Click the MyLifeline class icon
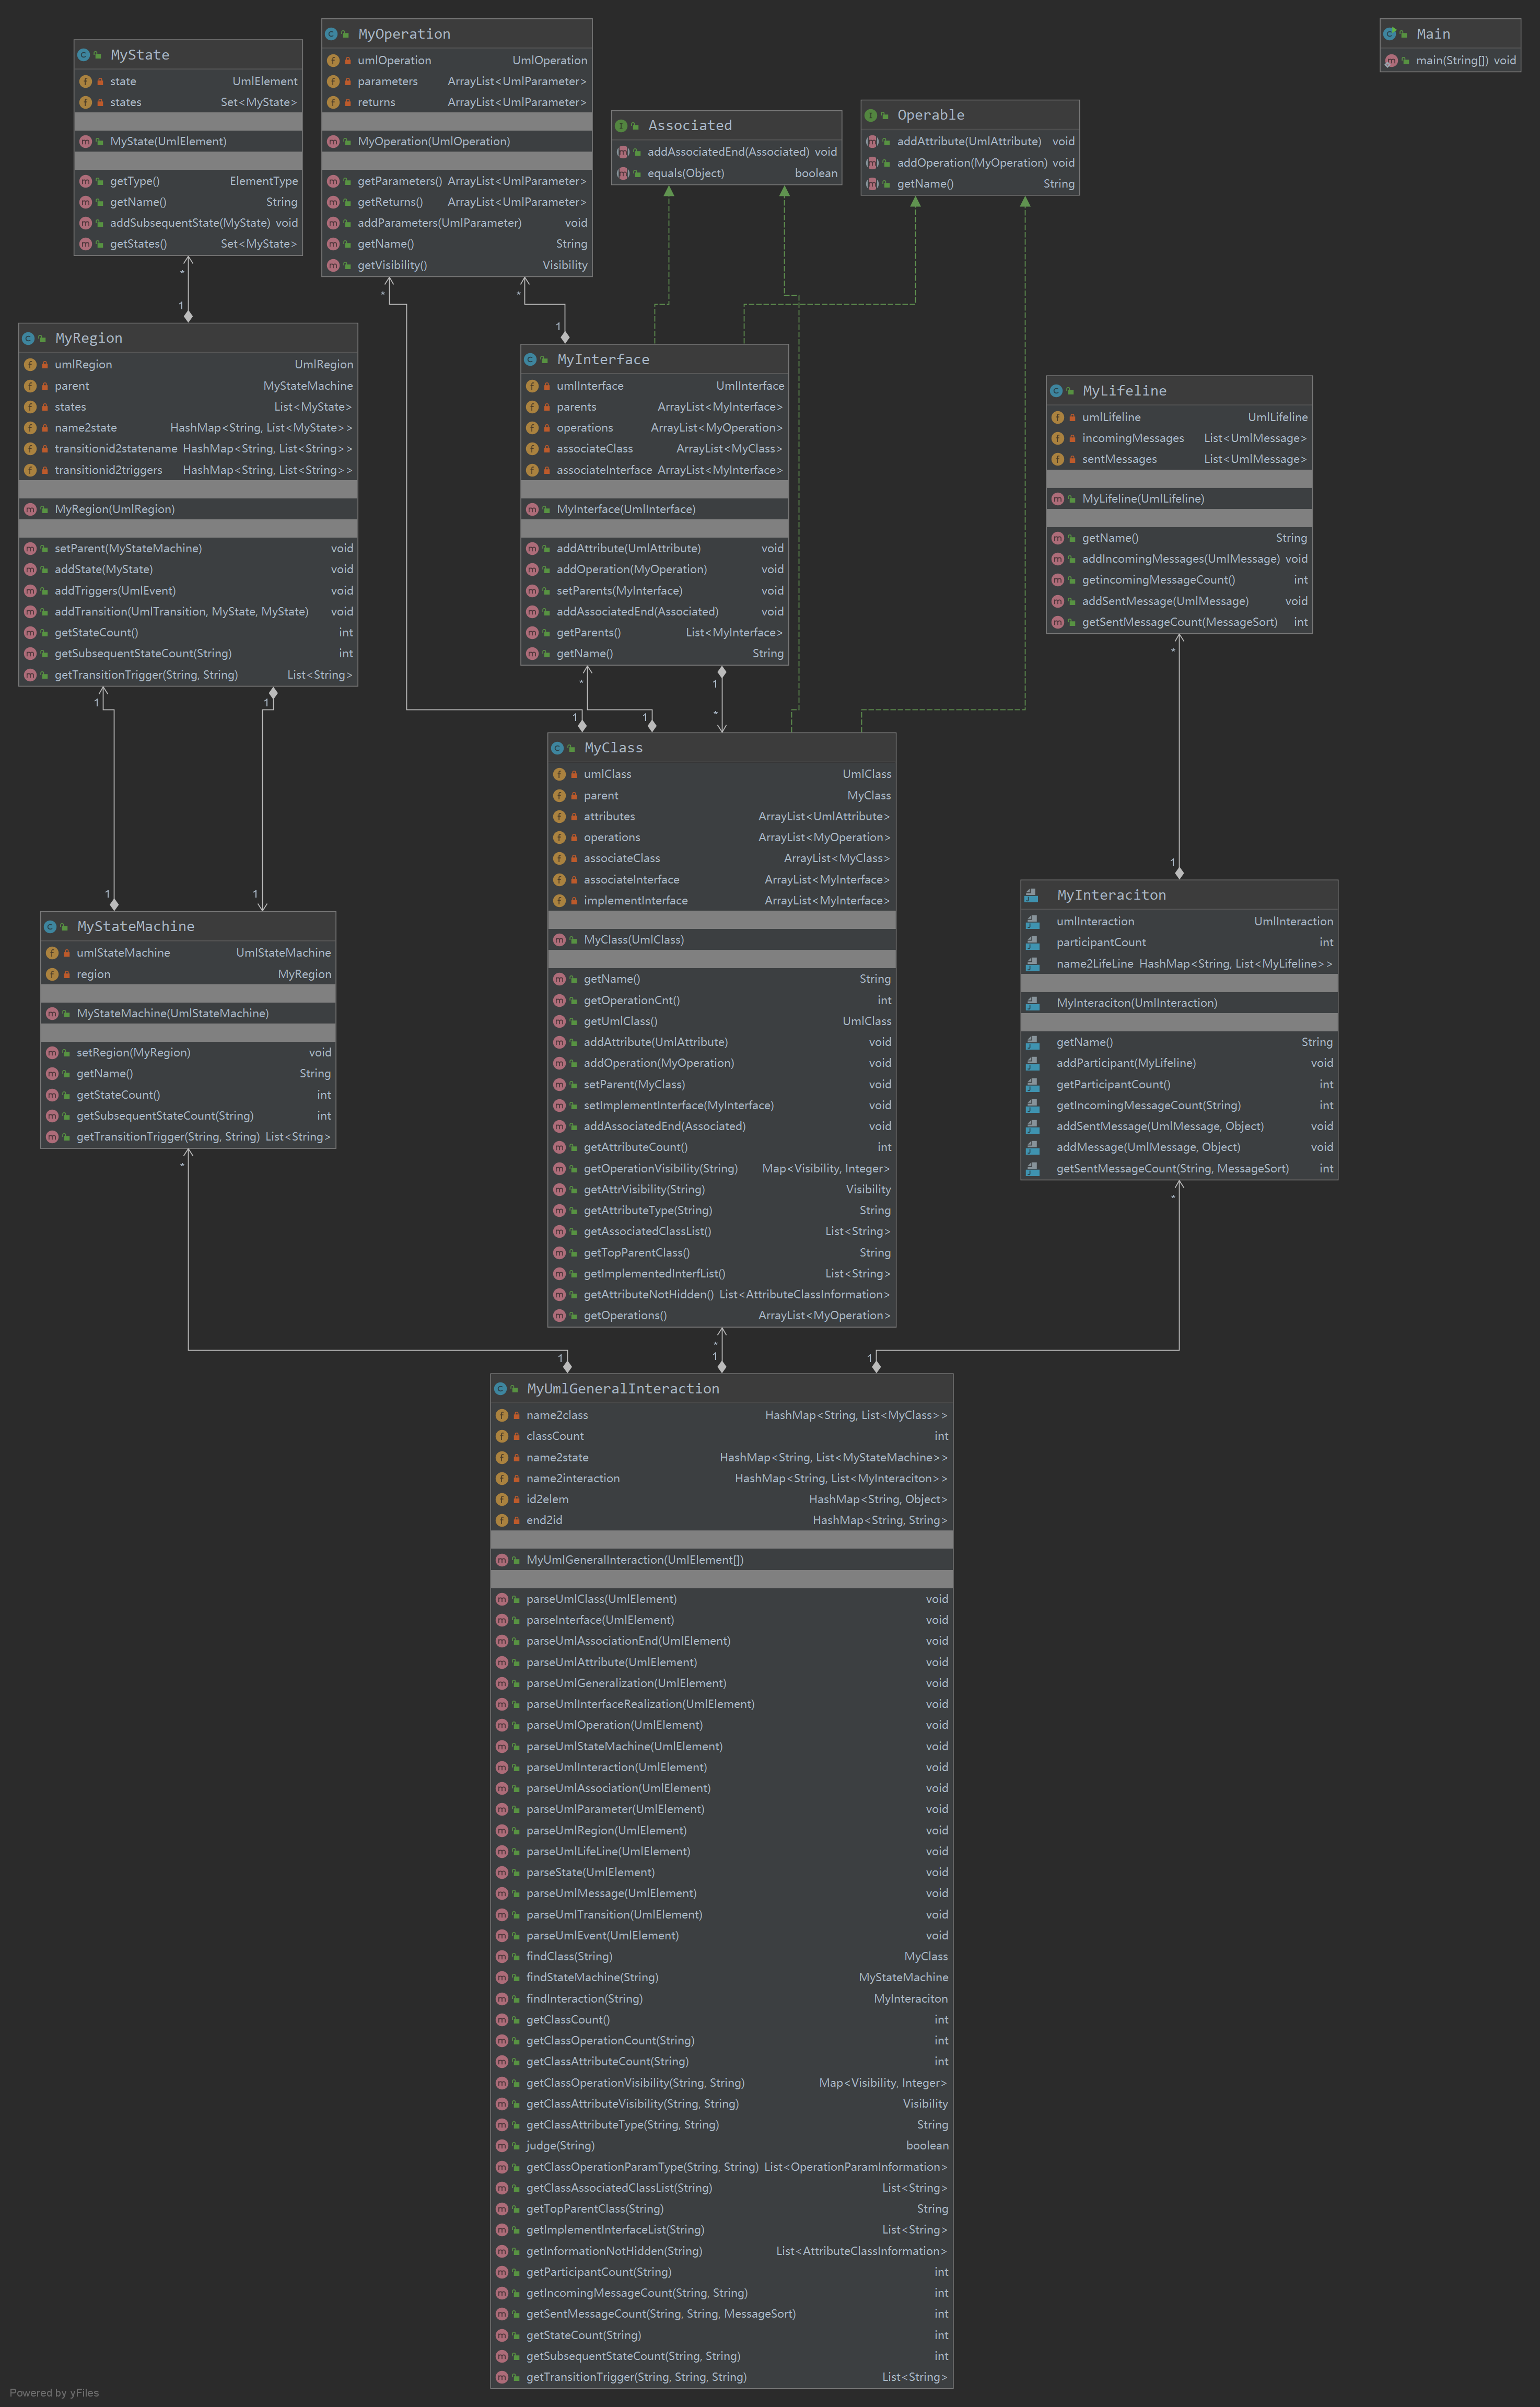 tap(1056, 391)
